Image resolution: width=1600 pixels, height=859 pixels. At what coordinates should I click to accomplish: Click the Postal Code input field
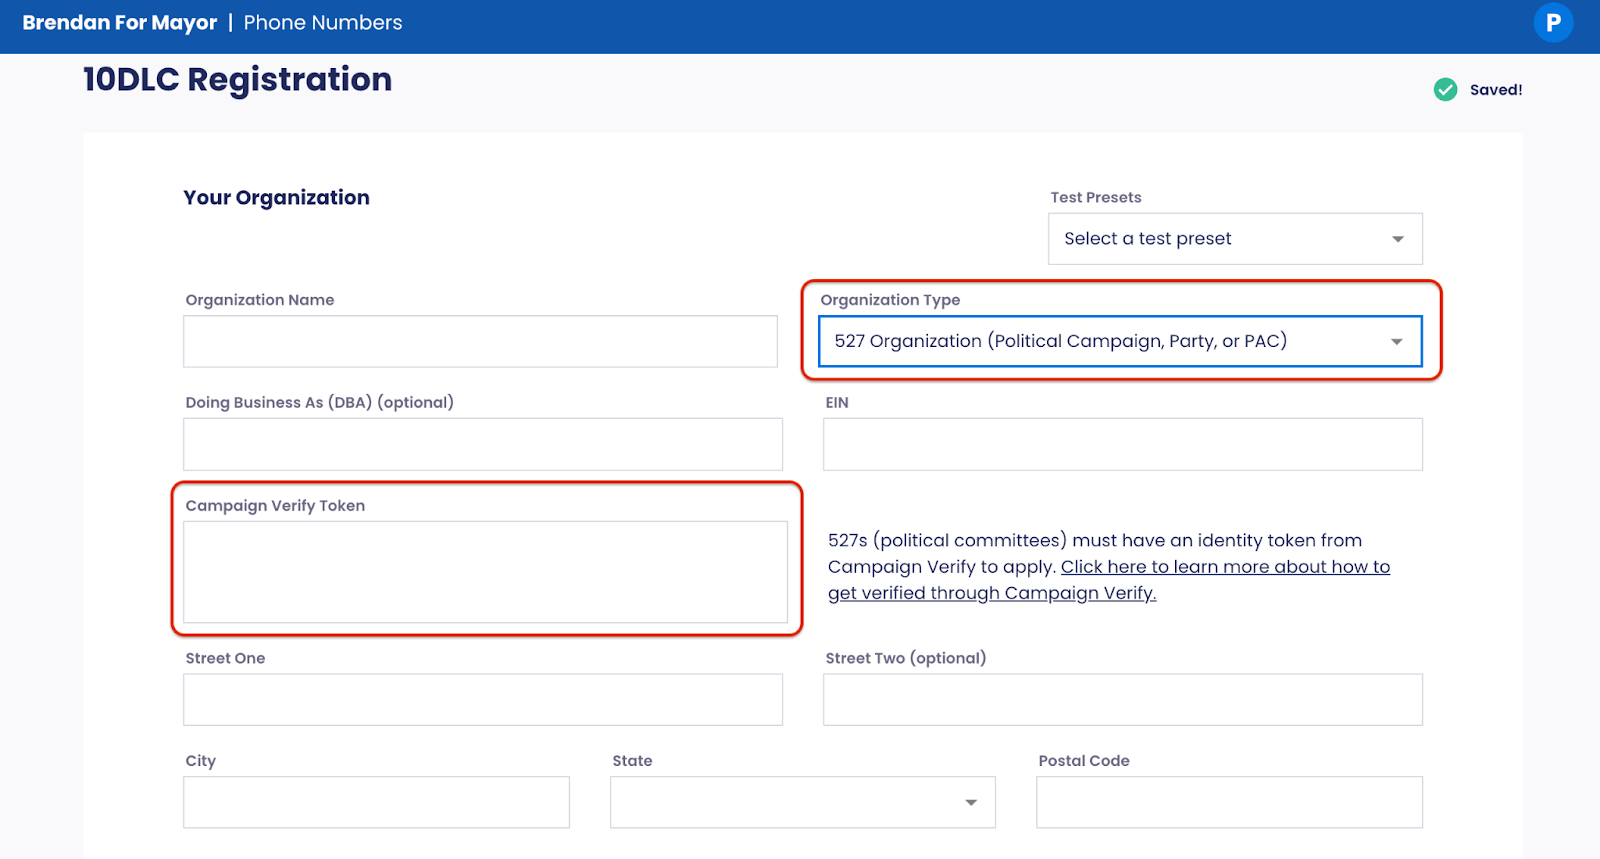pos(1229,802)
